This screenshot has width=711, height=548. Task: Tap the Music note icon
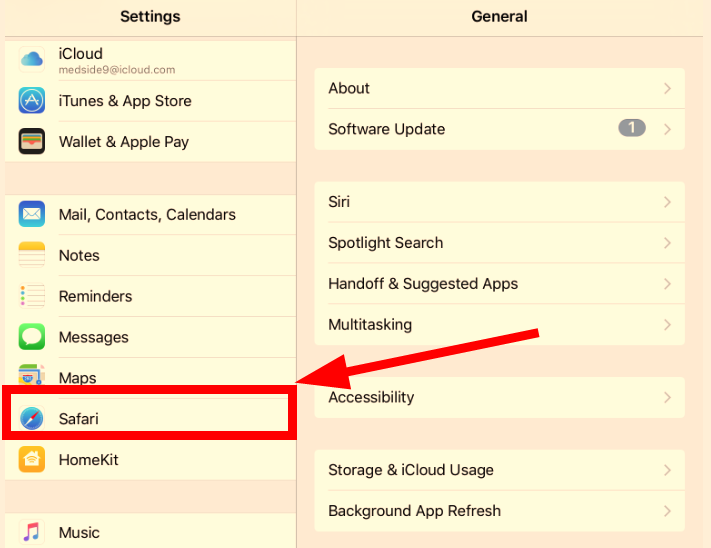tap(32, 532)
